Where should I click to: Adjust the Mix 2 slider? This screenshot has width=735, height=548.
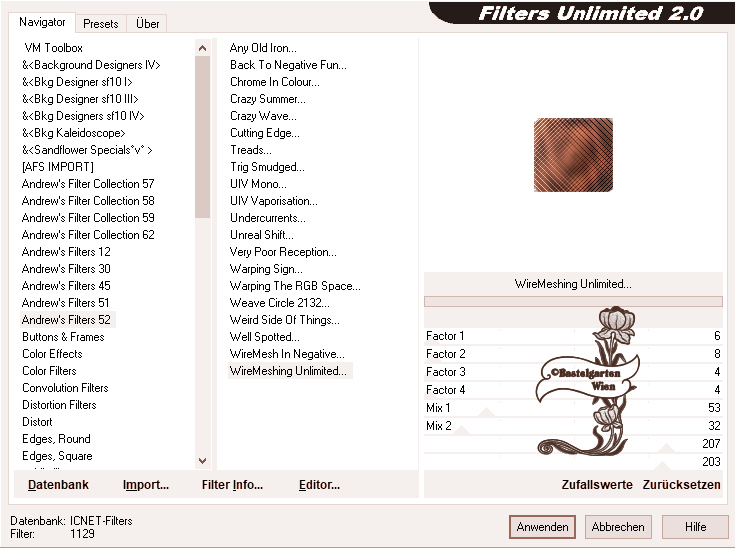[x=573, y=426]
